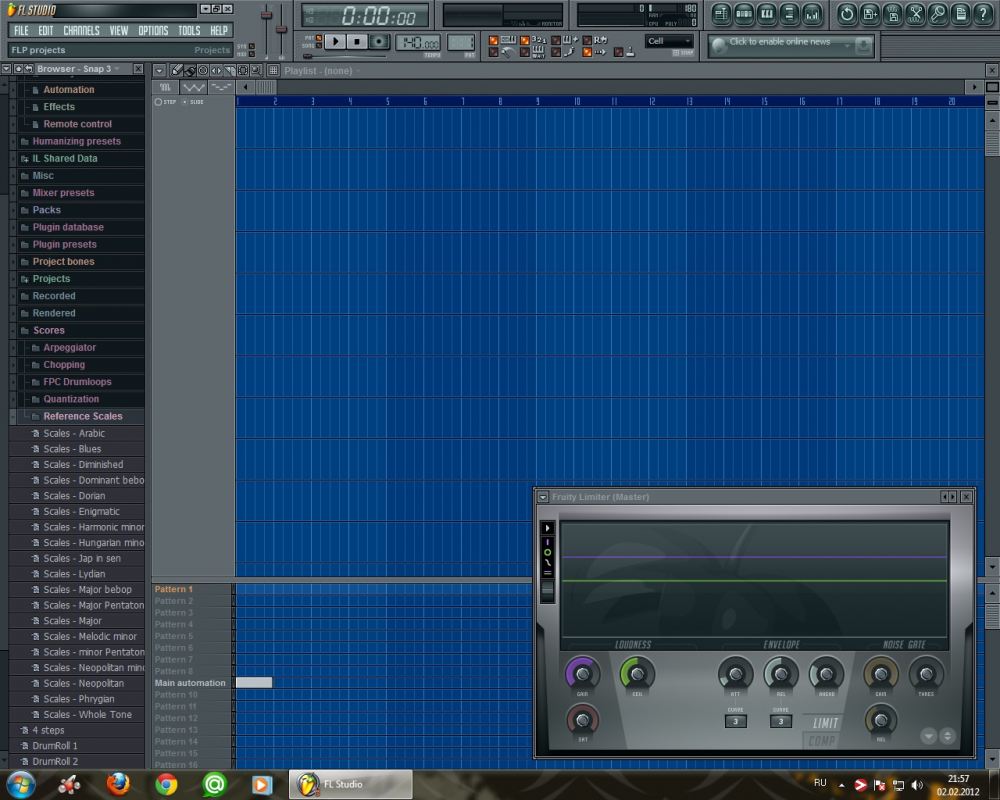
Task: Click the zigzag waveform mode icon
Action: (x=193, y=87)
